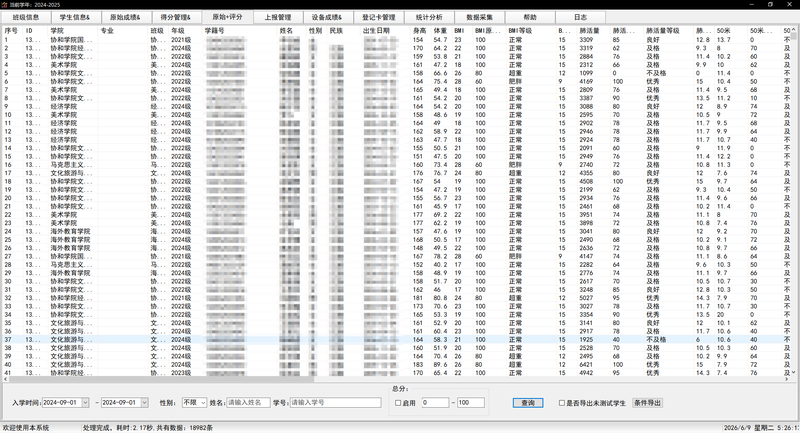Enable the 启用 total score checkbox
The height and width of the screenshot is (433, 800).
click(398, 403)
